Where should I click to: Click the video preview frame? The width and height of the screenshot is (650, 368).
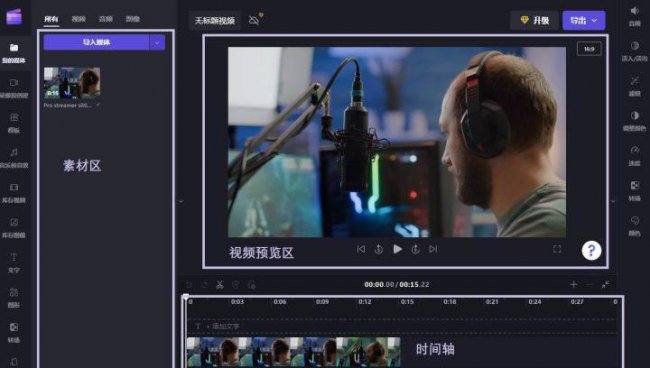coord(397,142)
